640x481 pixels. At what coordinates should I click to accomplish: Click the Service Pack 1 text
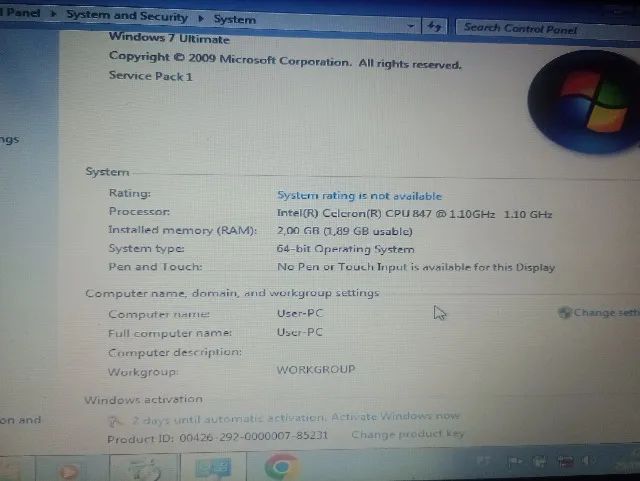[x=150, y=76]
